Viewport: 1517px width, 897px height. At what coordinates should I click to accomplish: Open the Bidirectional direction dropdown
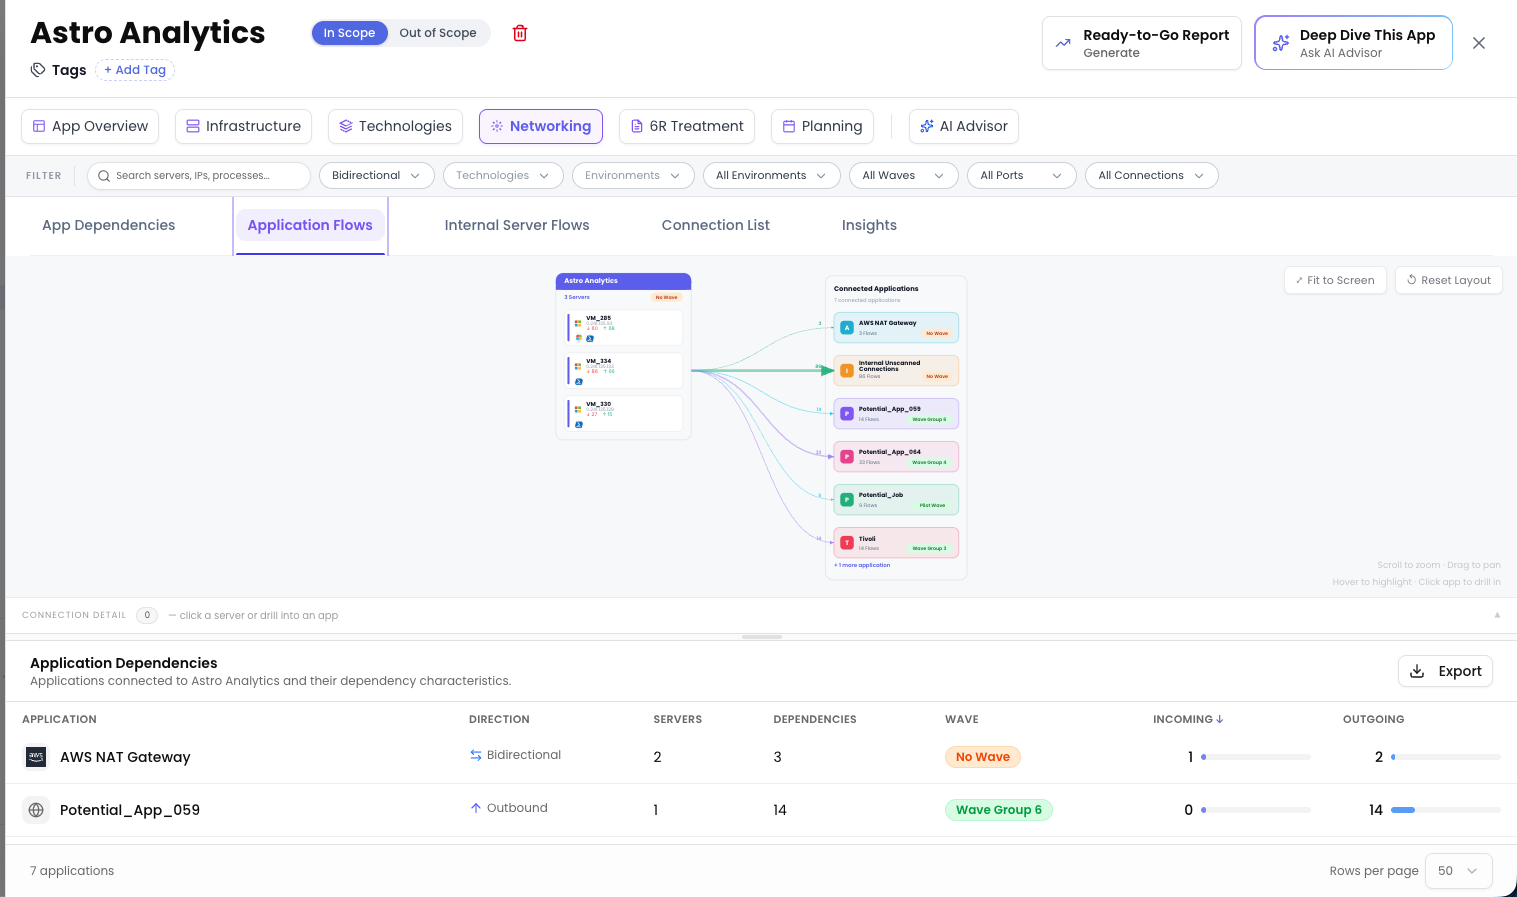(x=377, y=176)
